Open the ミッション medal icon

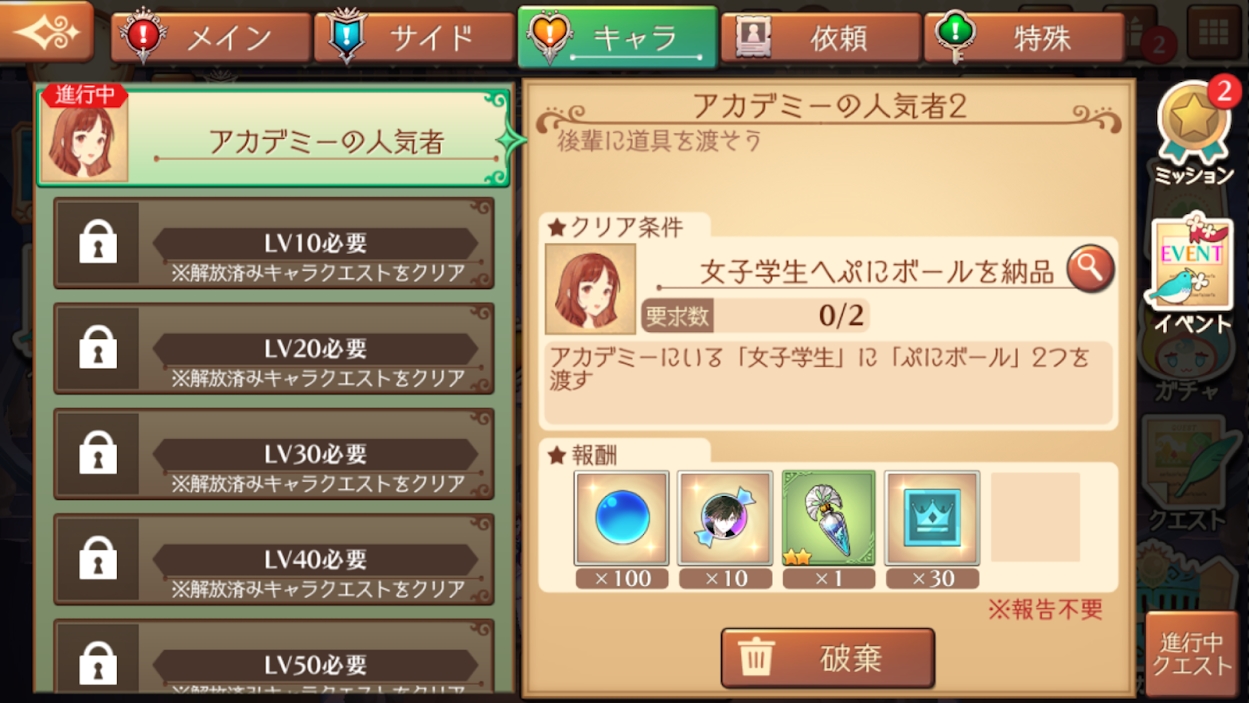[1194, 131]
